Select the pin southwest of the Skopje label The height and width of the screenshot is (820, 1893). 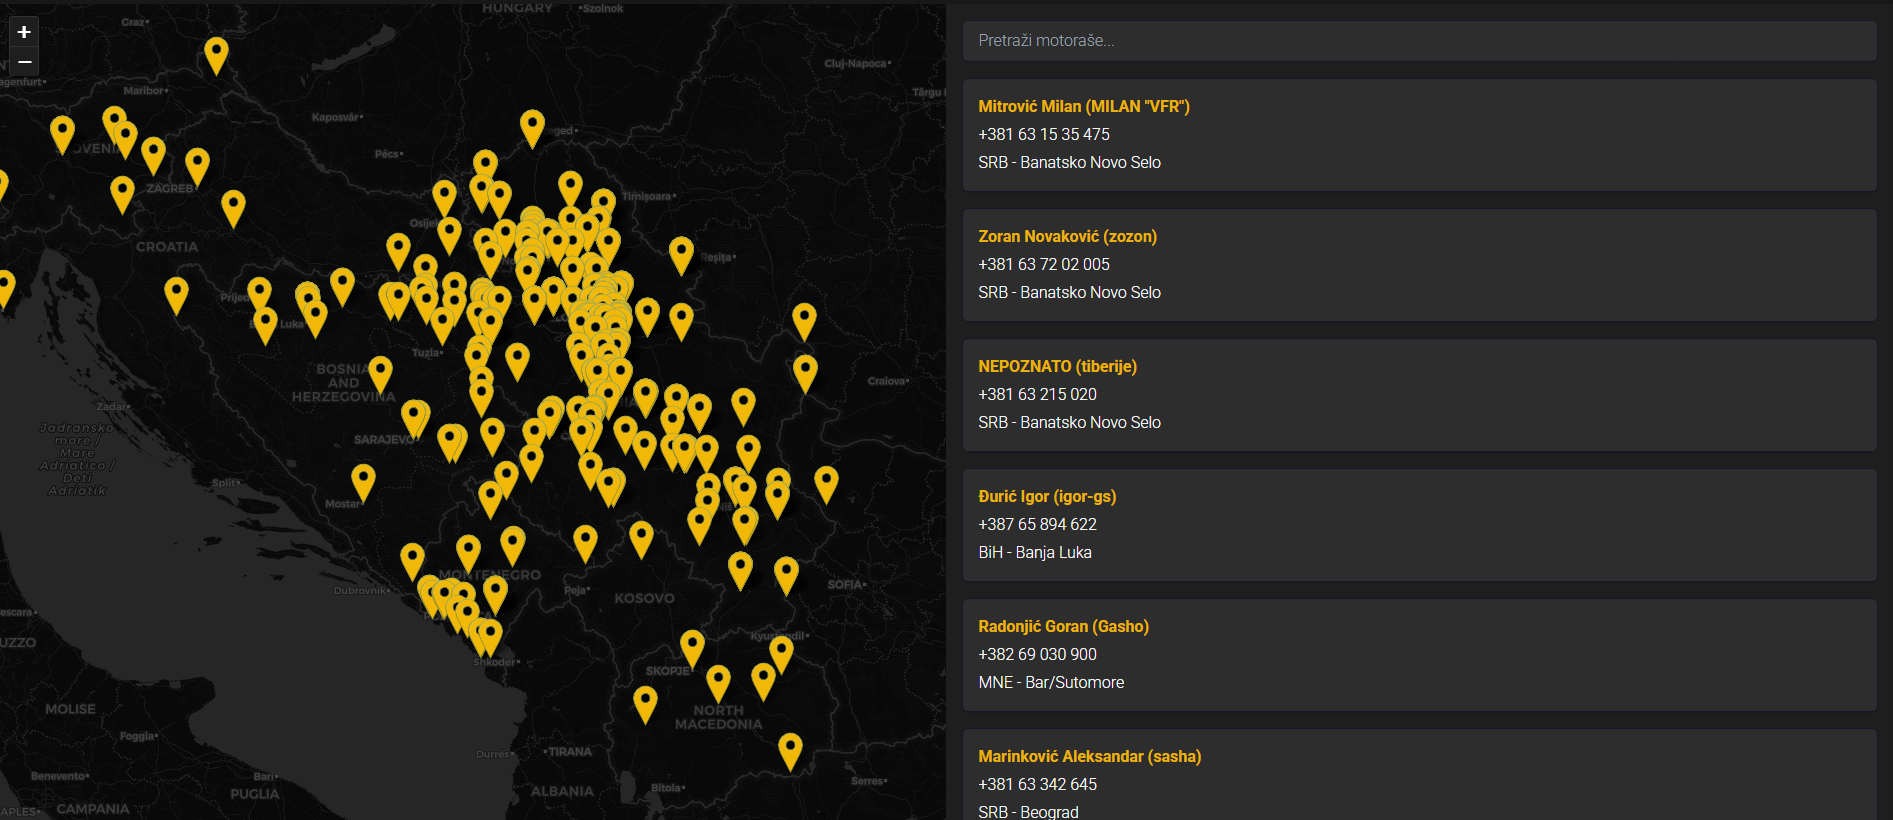(645, 702)
